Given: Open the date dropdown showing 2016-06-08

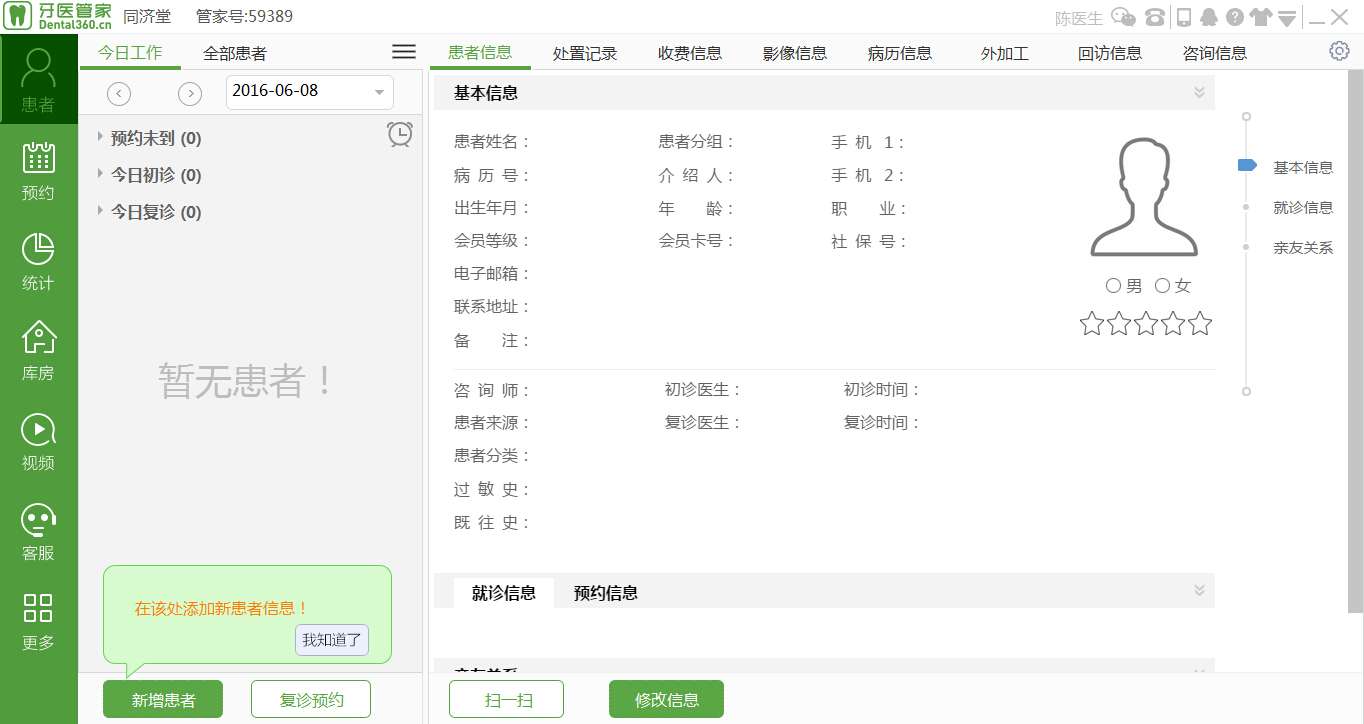Looking at the screenshot, I should coord(310,92).
